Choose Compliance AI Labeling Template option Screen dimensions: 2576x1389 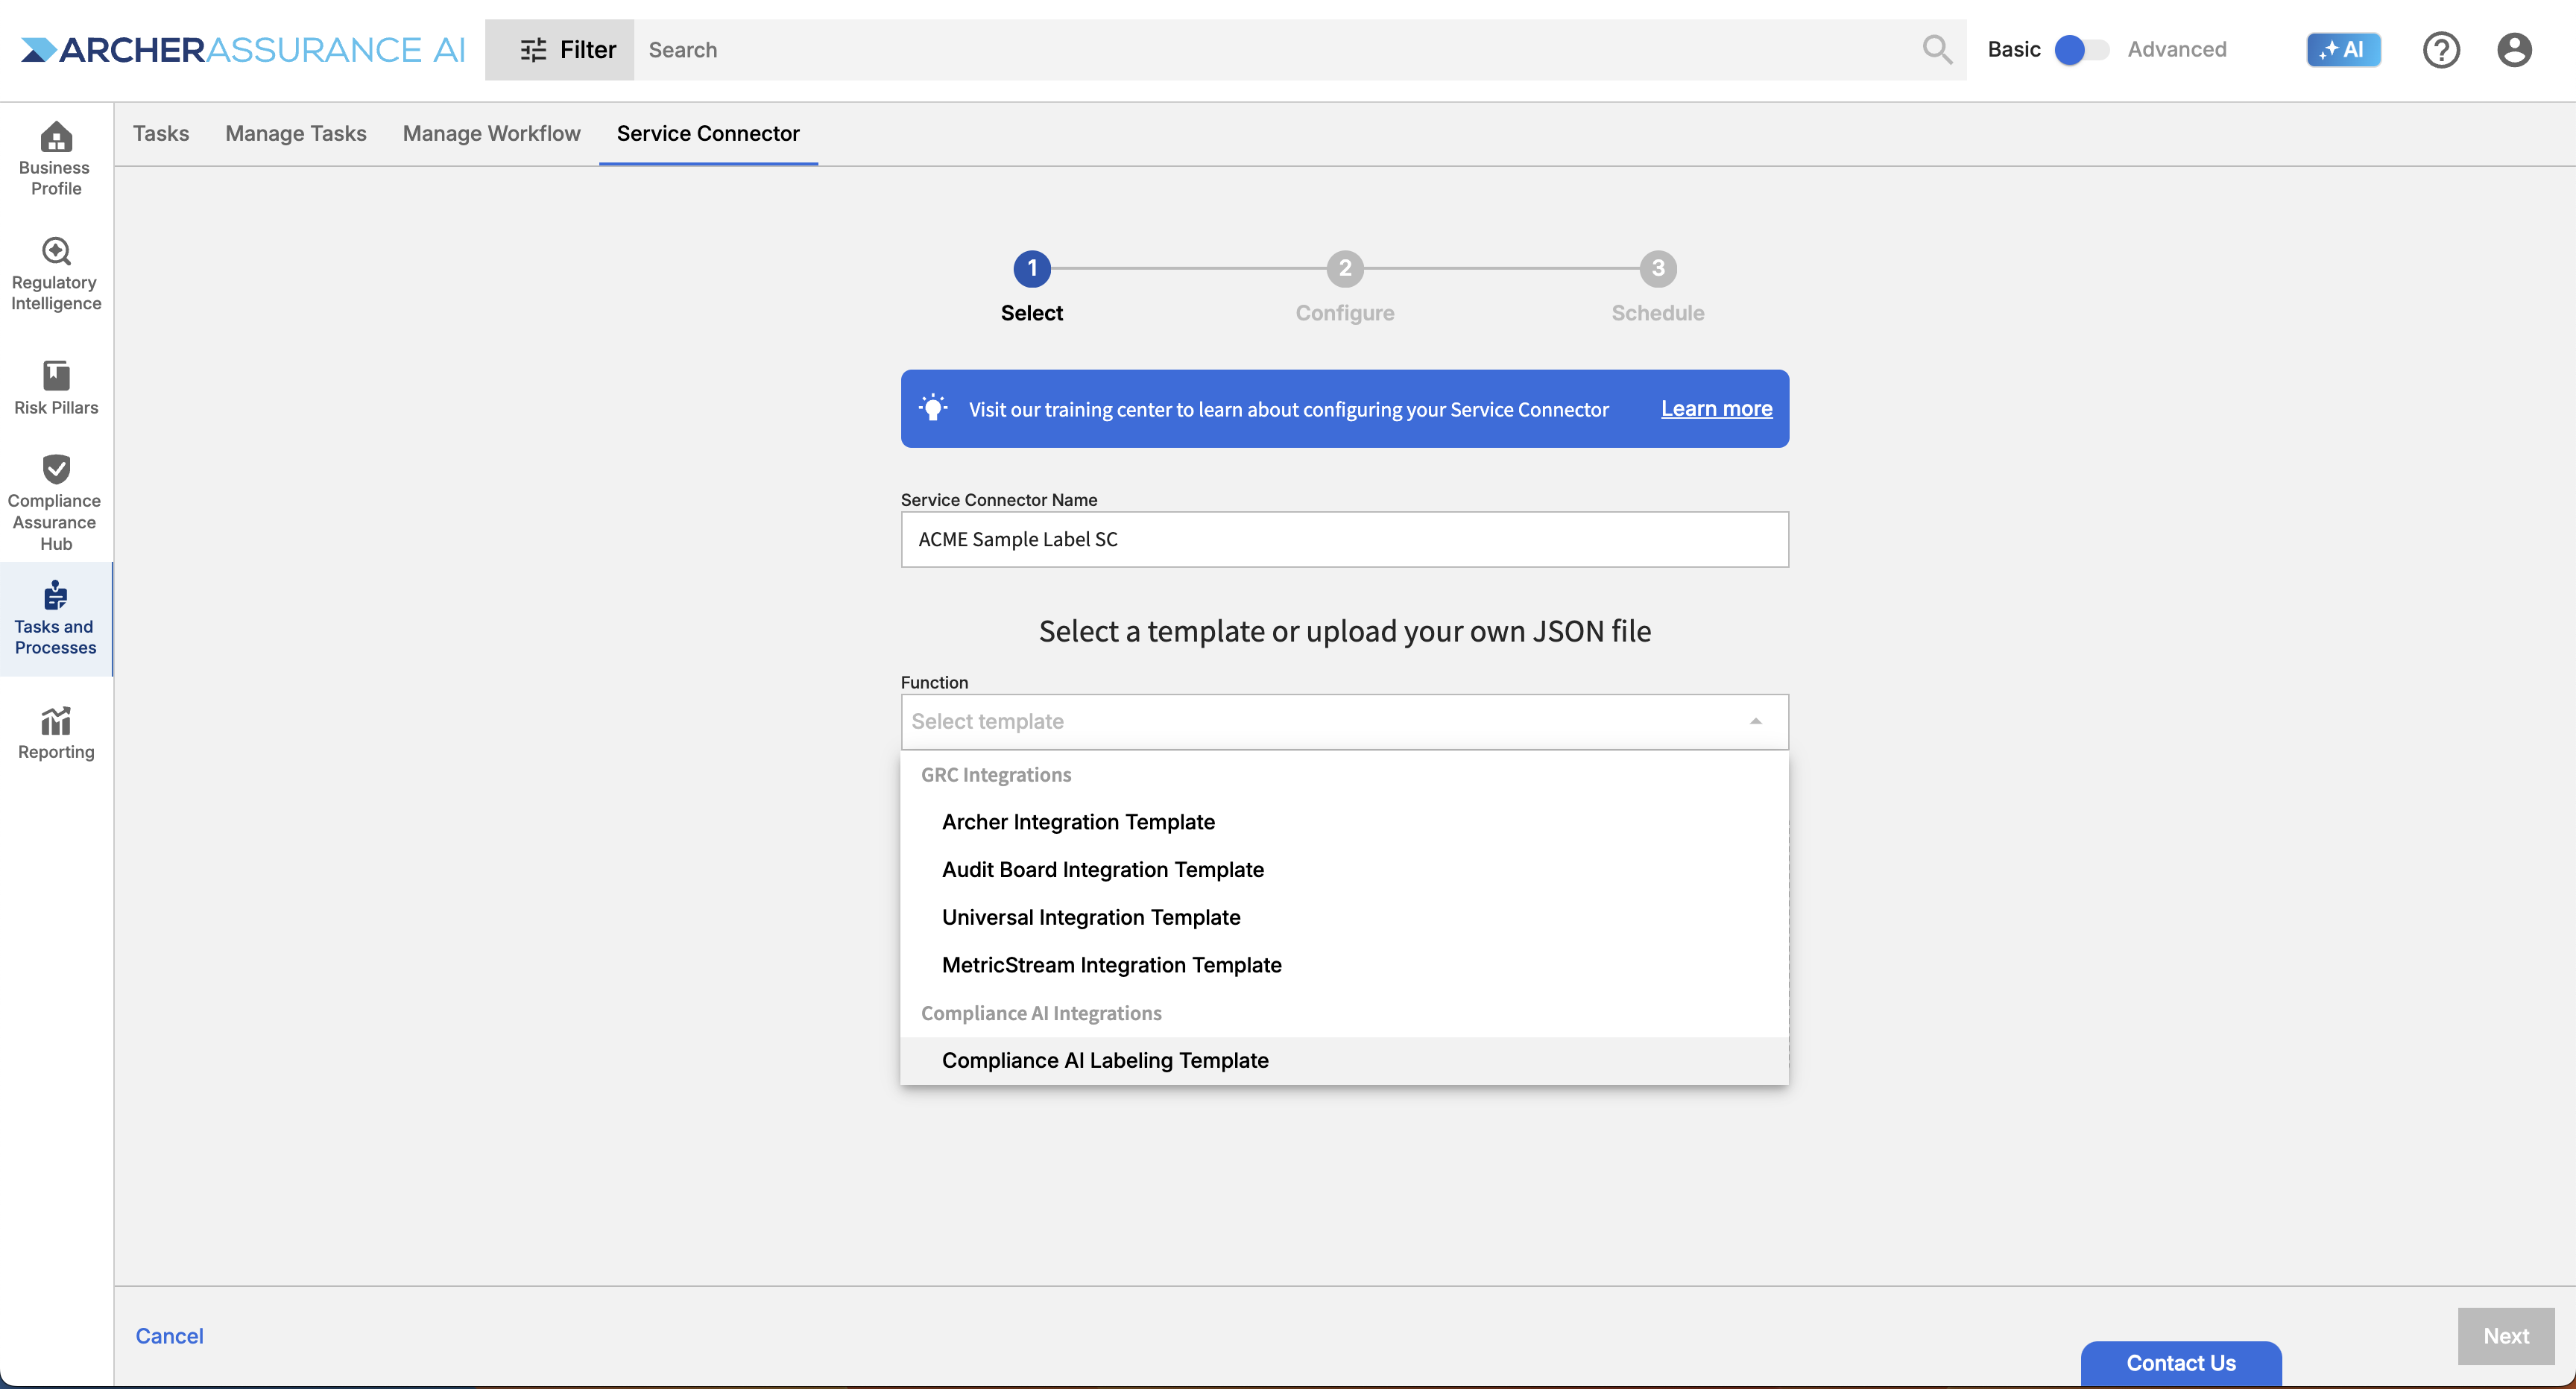point(1344,1060)
